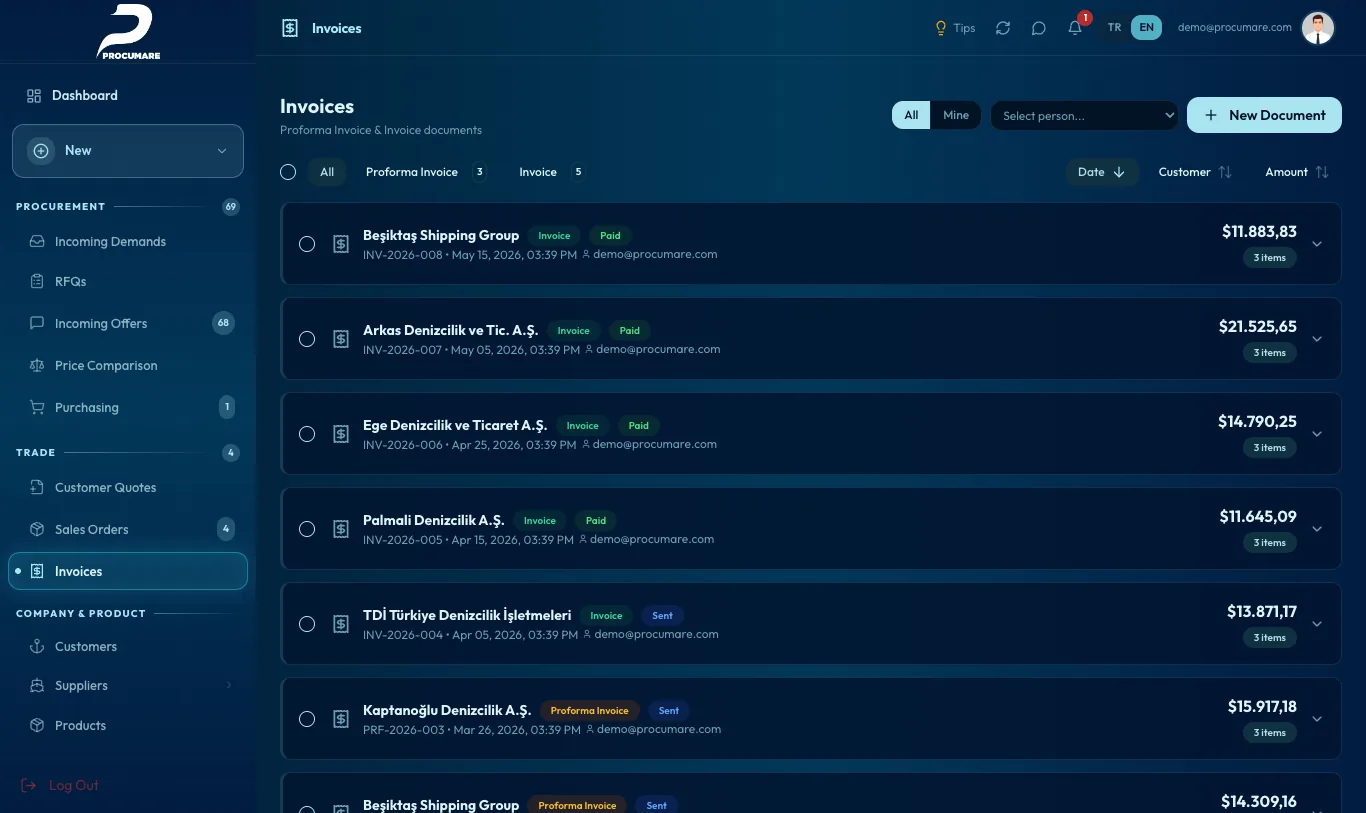Open the Select person dropdown
This screenshot has height=813, width=1366.
coord(1085,116)
